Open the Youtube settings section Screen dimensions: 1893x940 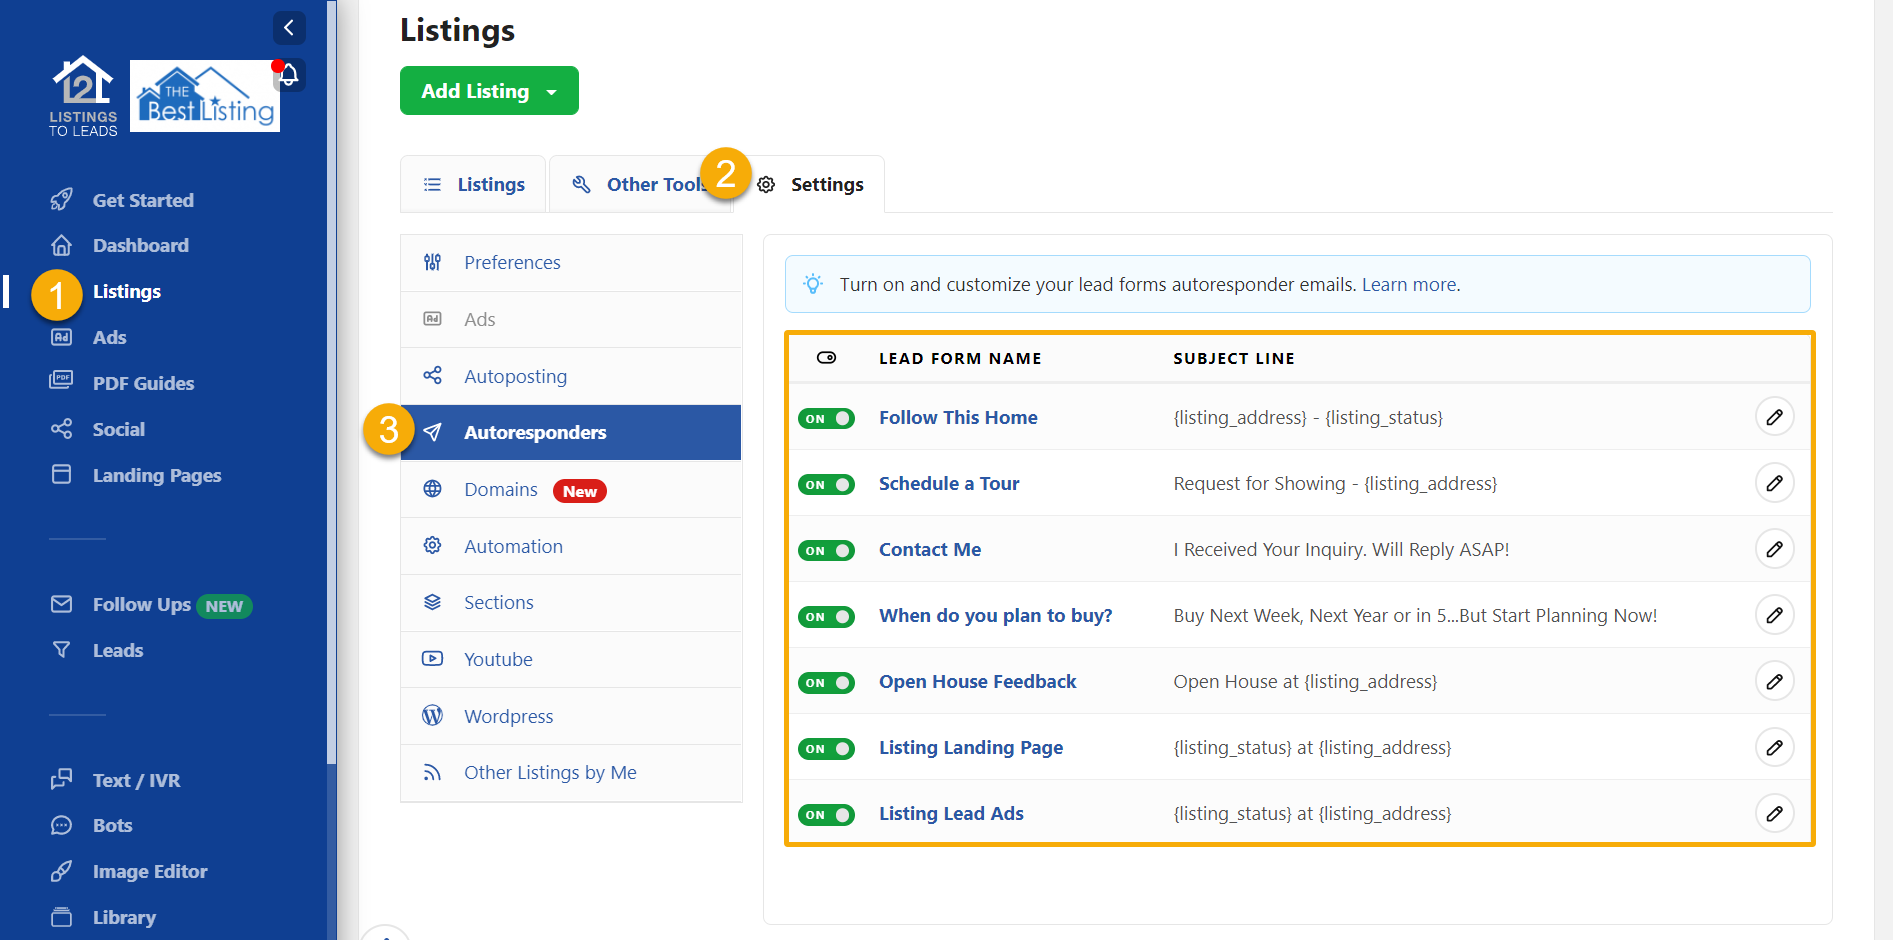[x=497, y=659]
